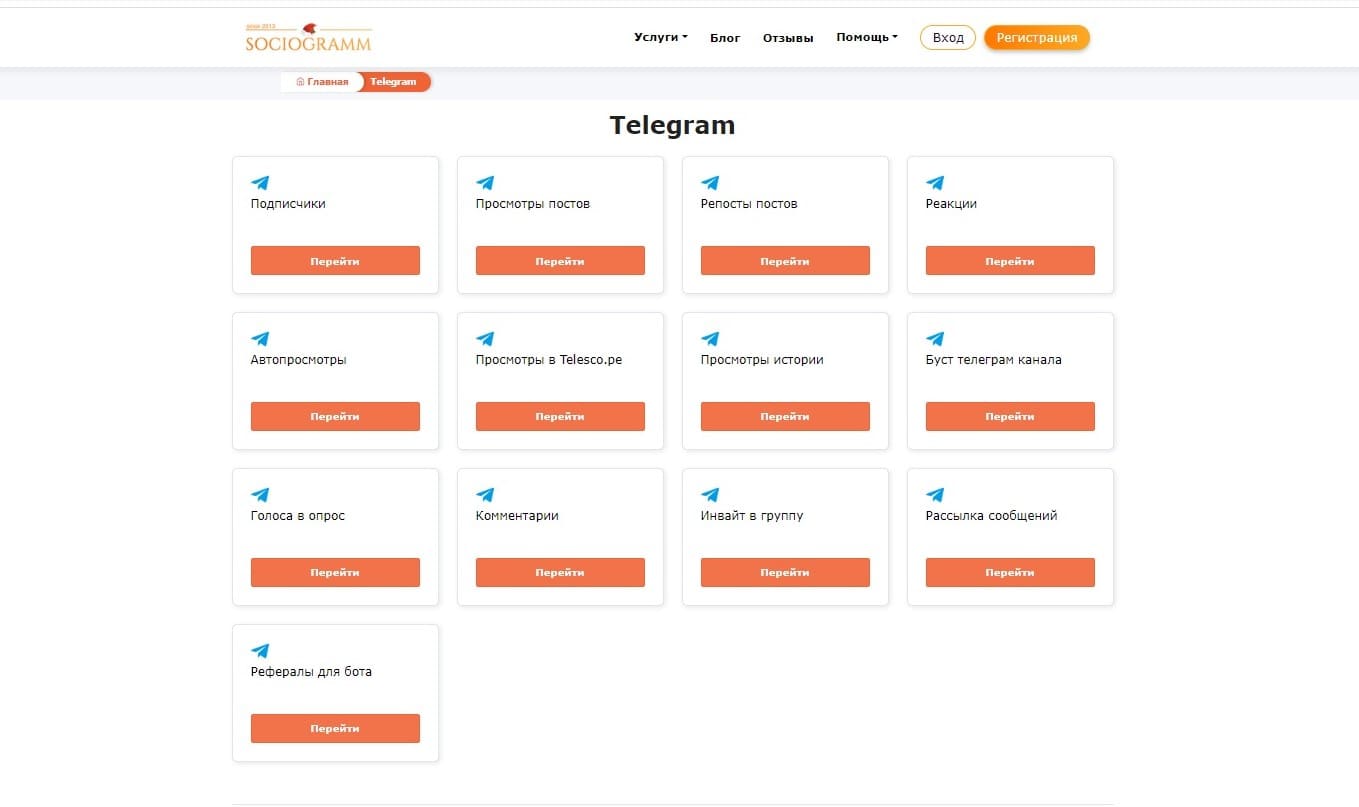Click the Рассылка сообщений card title
Image resolution: width=1359 pixels, height=807 pixels.
(x=992, y=516)
